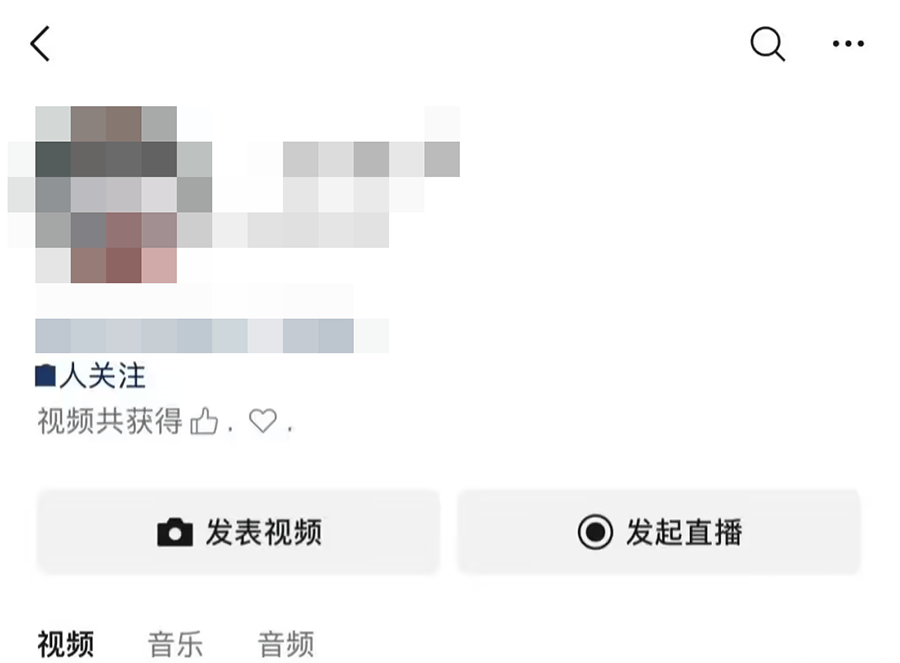Image resolution: width=900 pixels, height=663 pixels.
Task: Click the pixelated line extending right of avatar bottom
Action: click(x=301, y=230)
